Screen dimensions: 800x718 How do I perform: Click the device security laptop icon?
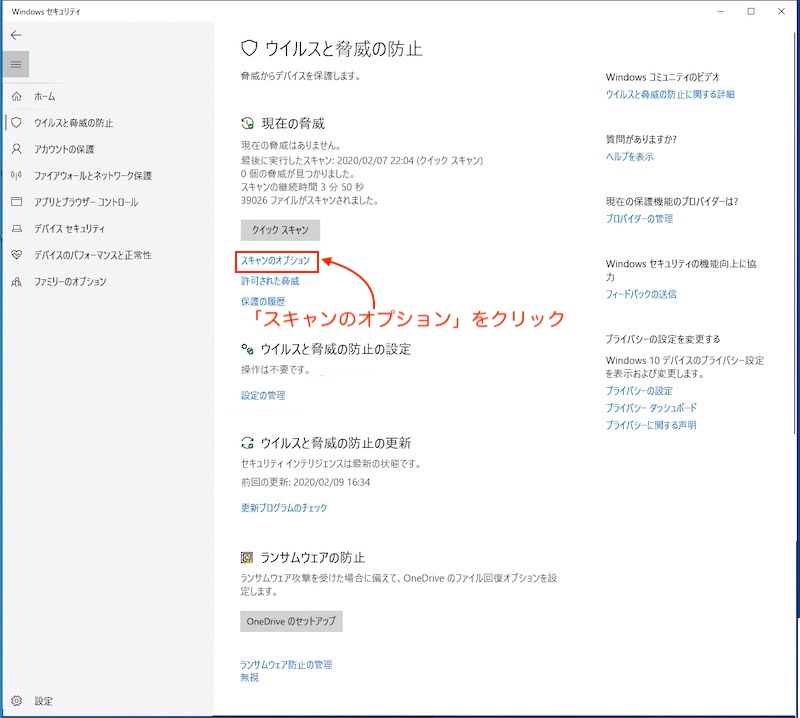coord(17,229)
